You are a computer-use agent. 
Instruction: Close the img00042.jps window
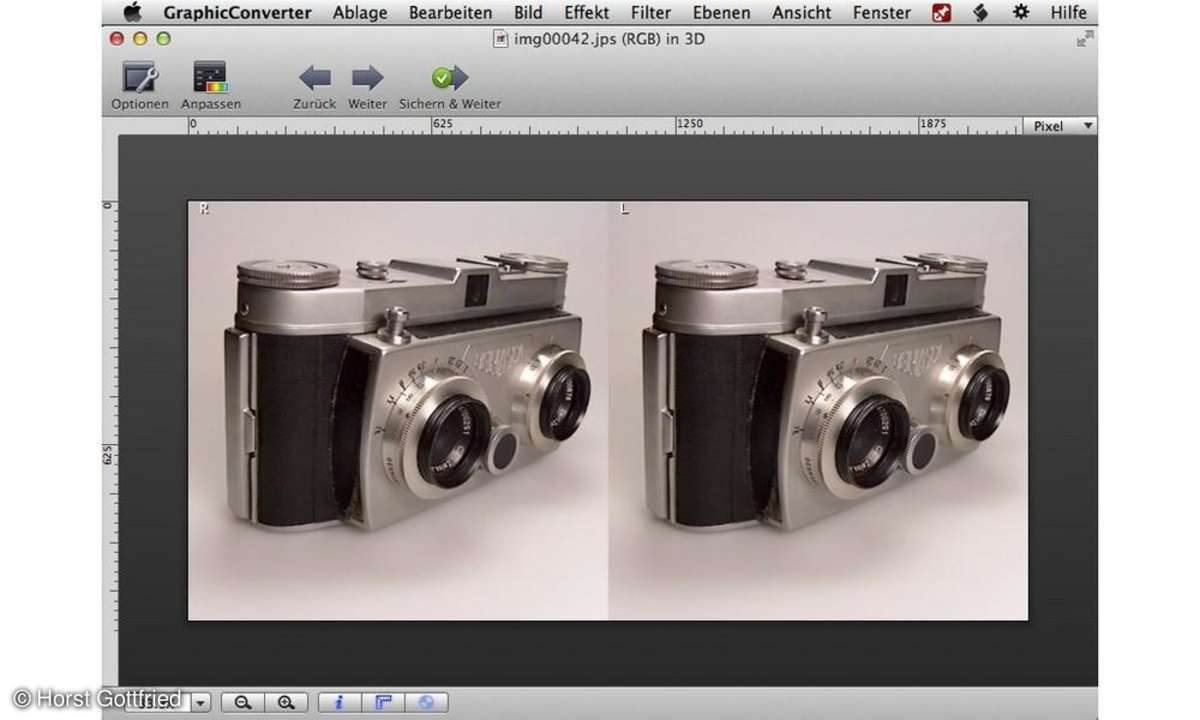pyautogui.click(x=117, y=39)
